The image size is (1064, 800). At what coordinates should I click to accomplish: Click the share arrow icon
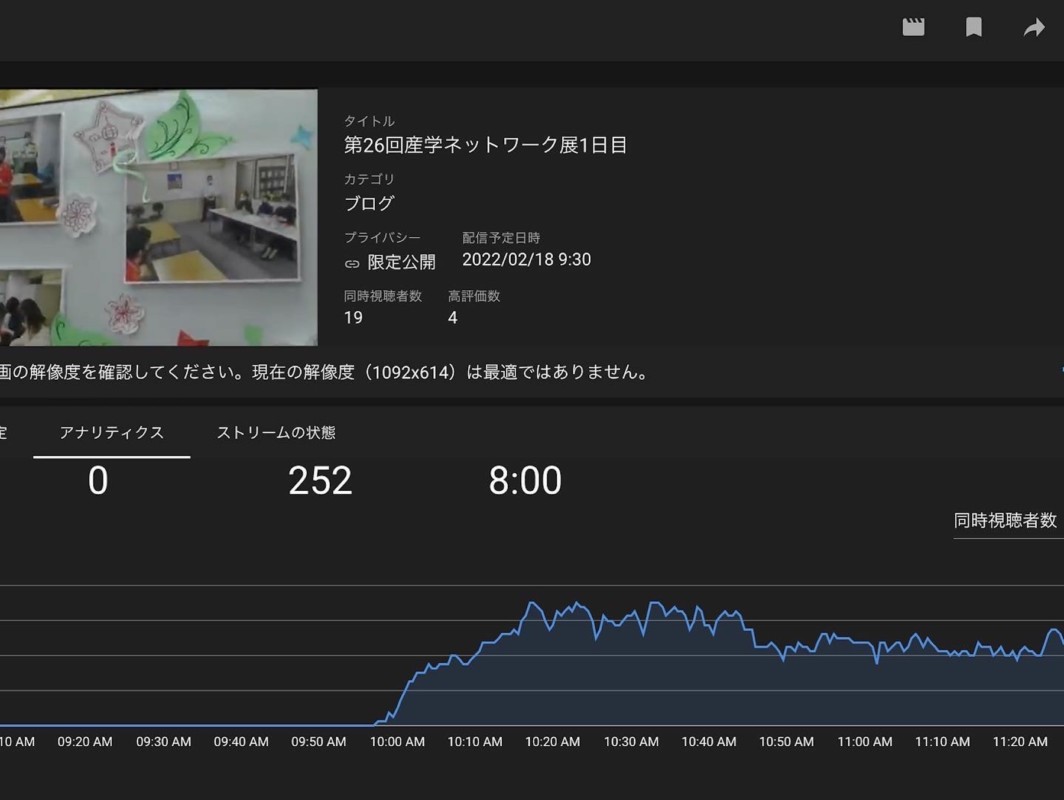pos(1034,28)
